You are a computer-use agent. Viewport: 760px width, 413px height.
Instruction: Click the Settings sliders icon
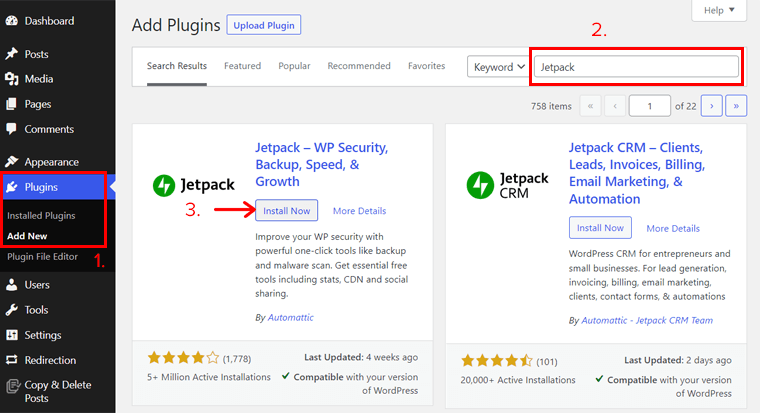pyautogui.click(x=12, y=335)
